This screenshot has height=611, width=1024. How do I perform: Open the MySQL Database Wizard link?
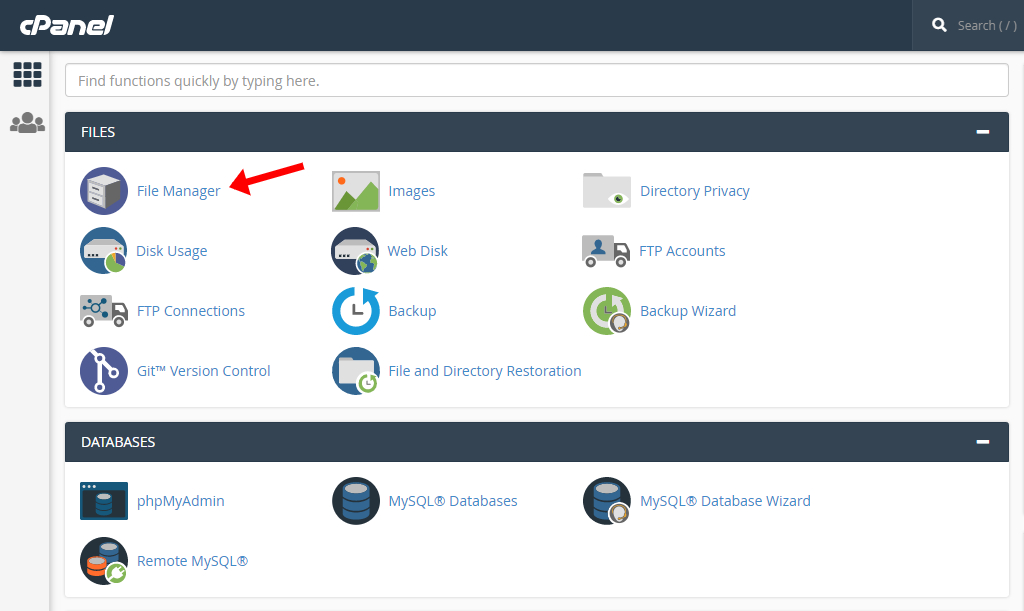pyautogui.click(x=725, y=501)
